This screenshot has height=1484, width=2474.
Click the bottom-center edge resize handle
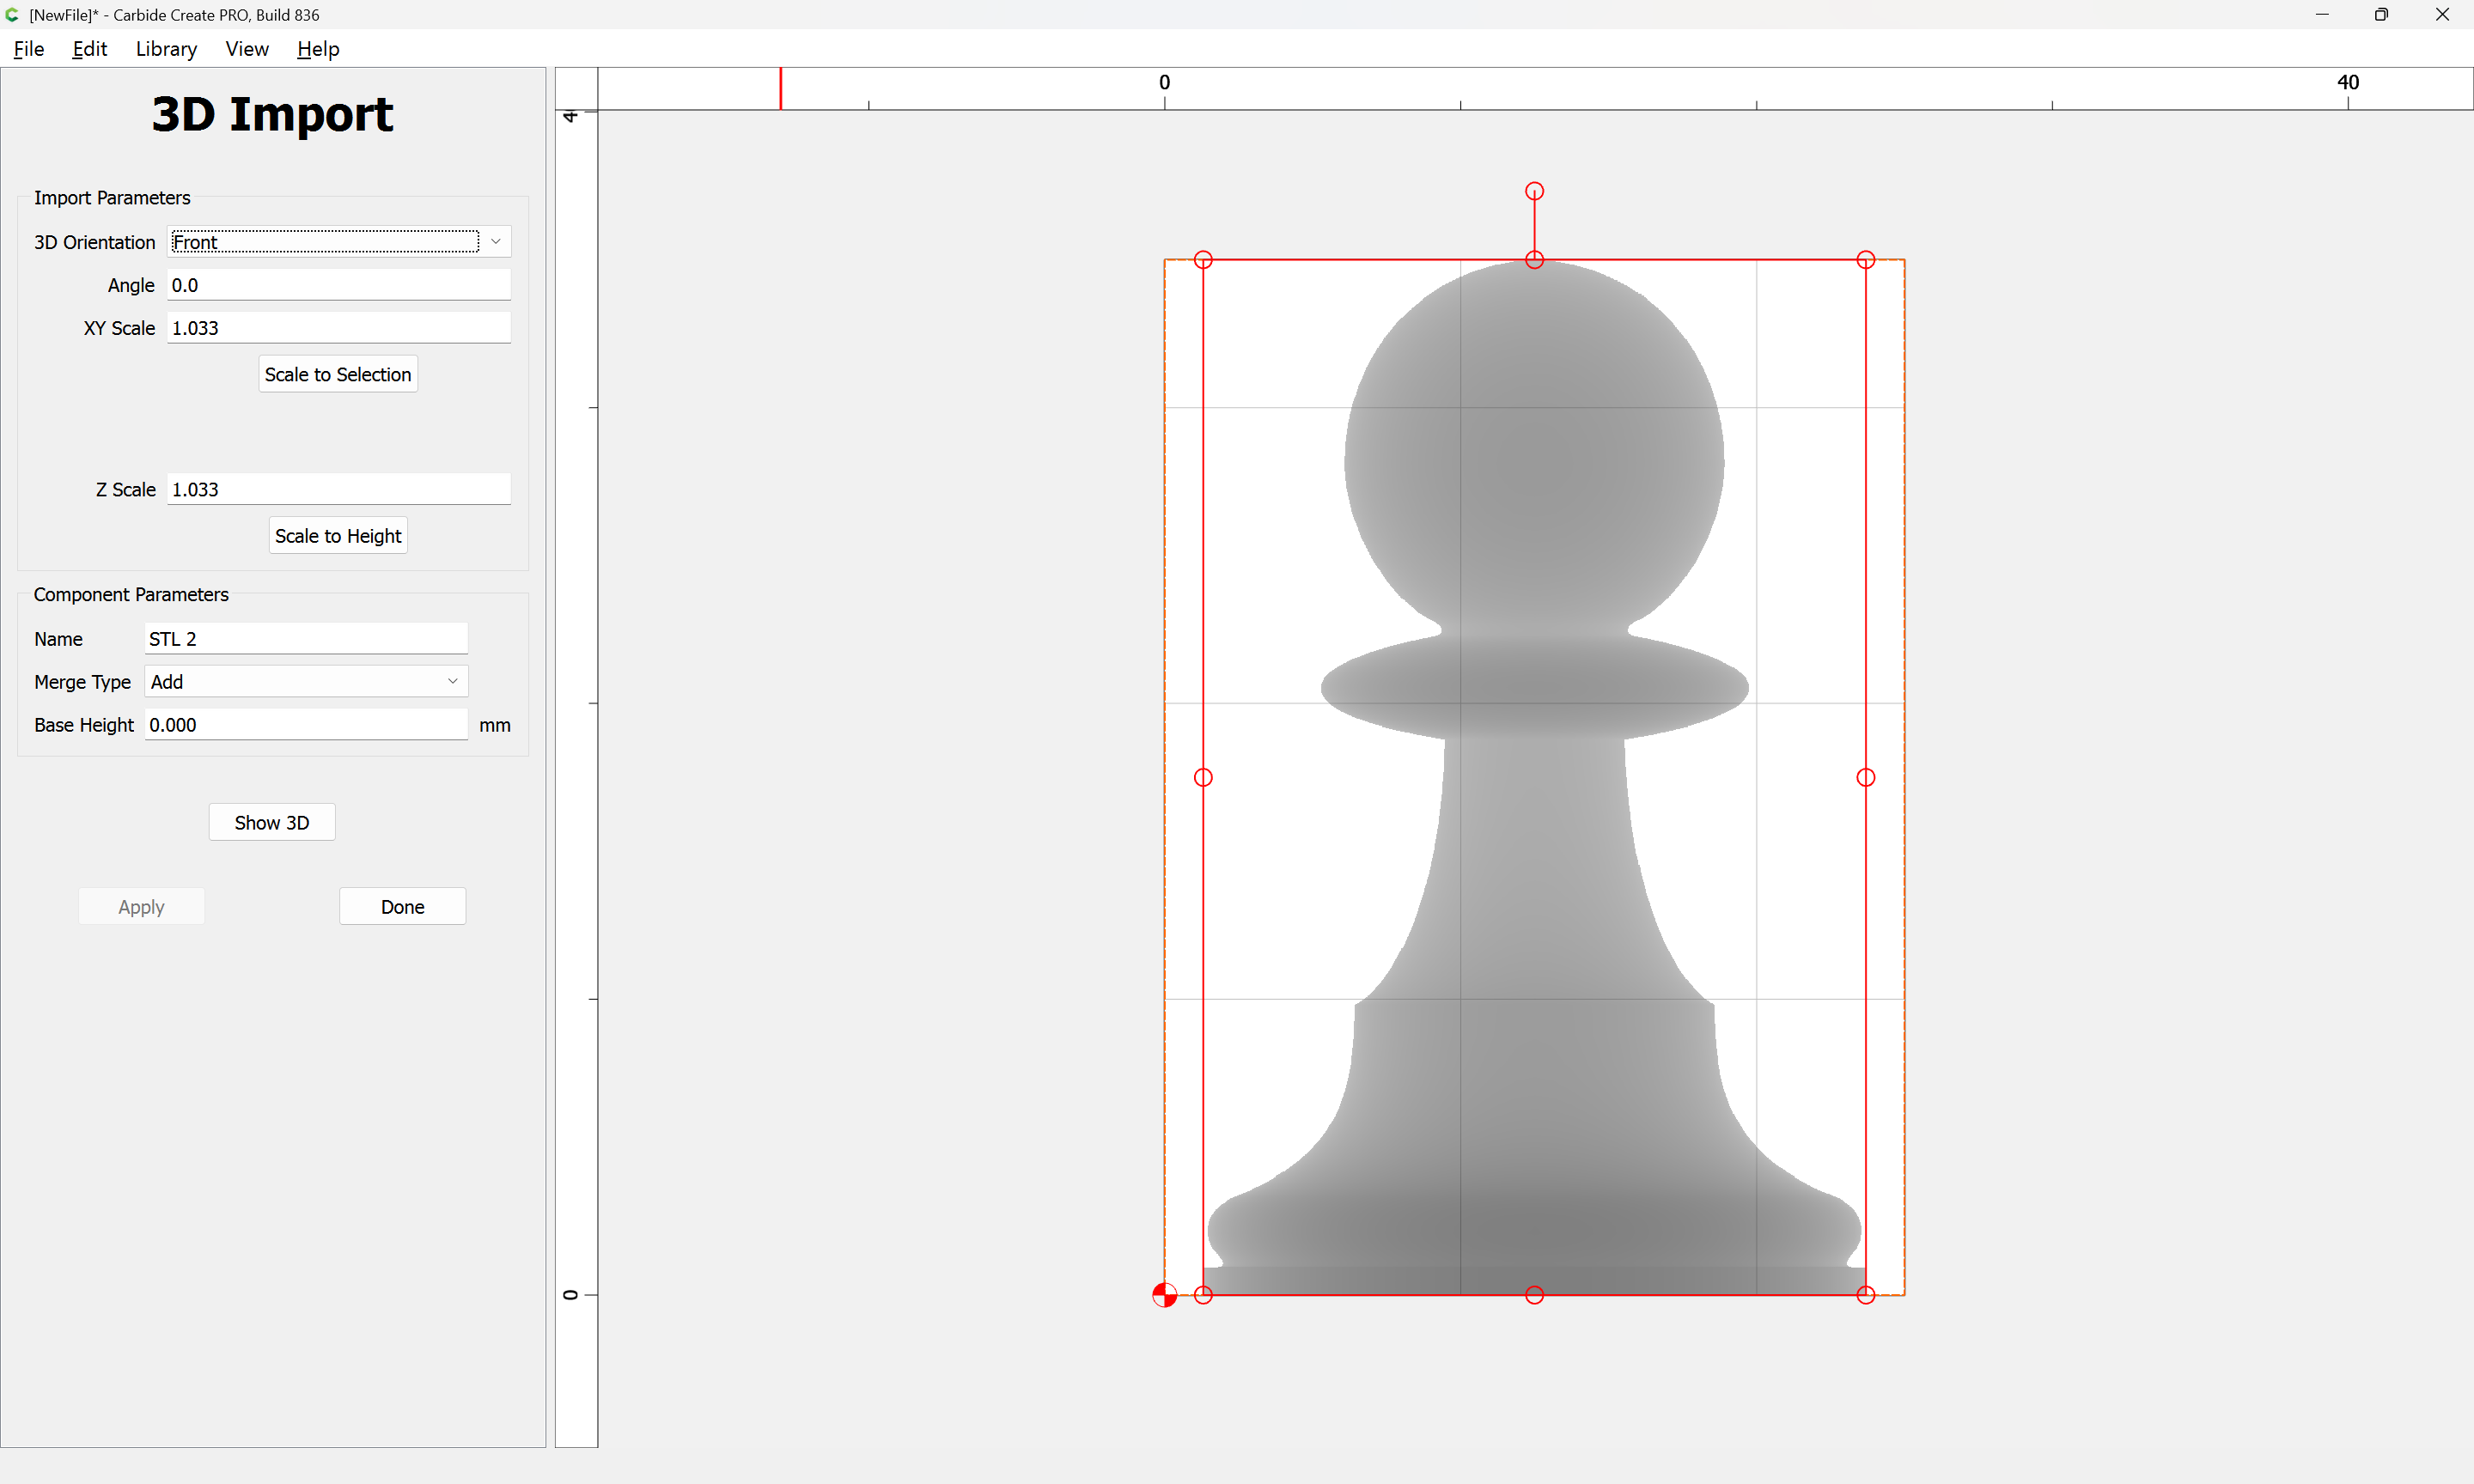click(1534, 1295)
